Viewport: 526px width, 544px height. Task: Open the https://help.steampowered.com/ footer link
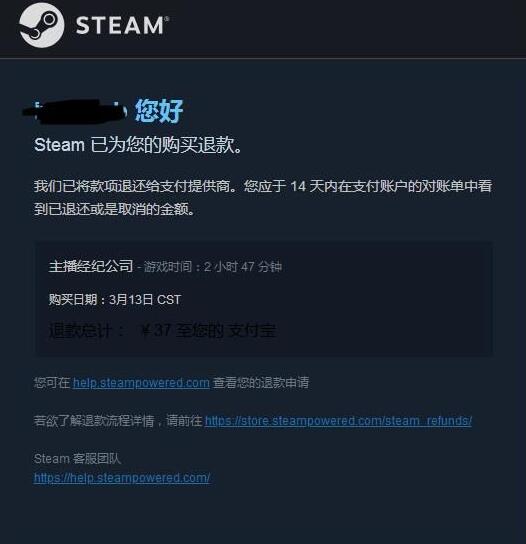122,478
